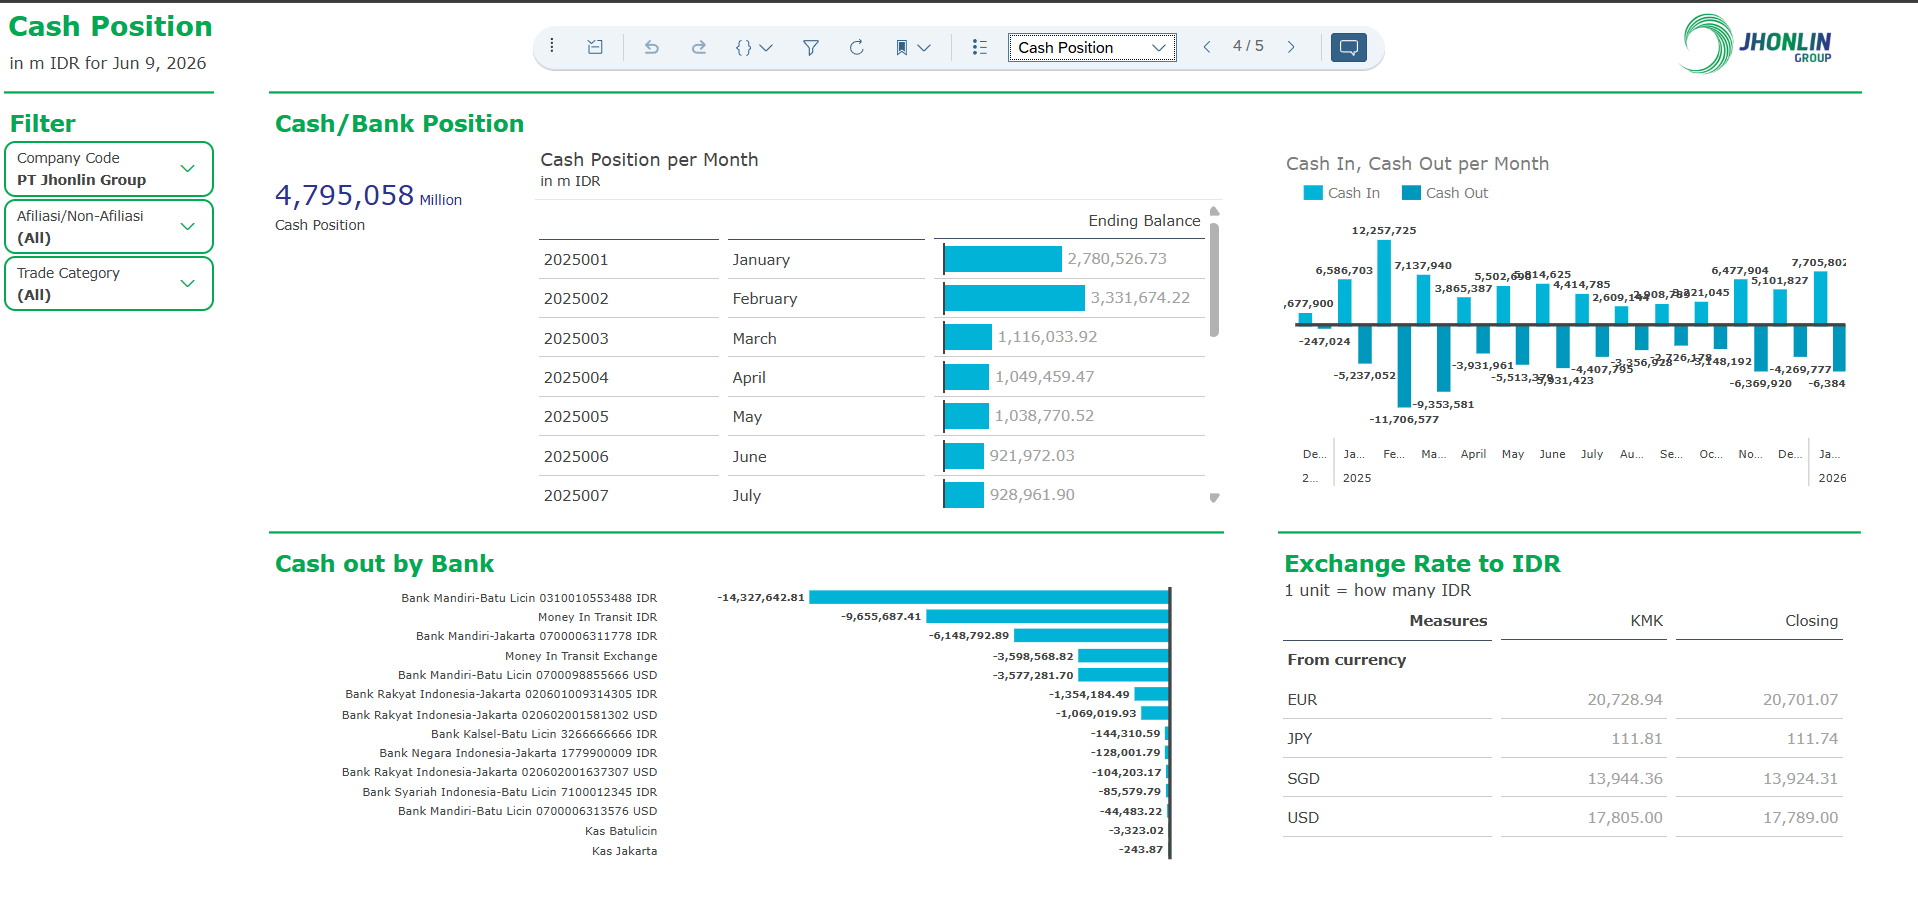Image resolution: width=1918 pixels, height=912 pixels.
Task: Click the Kas Batulicin label
Action: (x=621, y=831)
